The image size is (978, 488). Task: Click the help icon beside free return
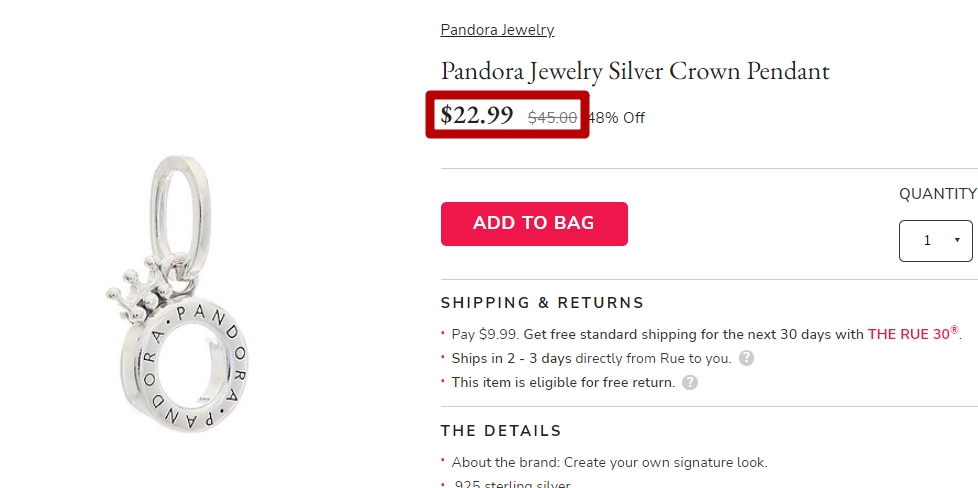click(x=689, y=383)
